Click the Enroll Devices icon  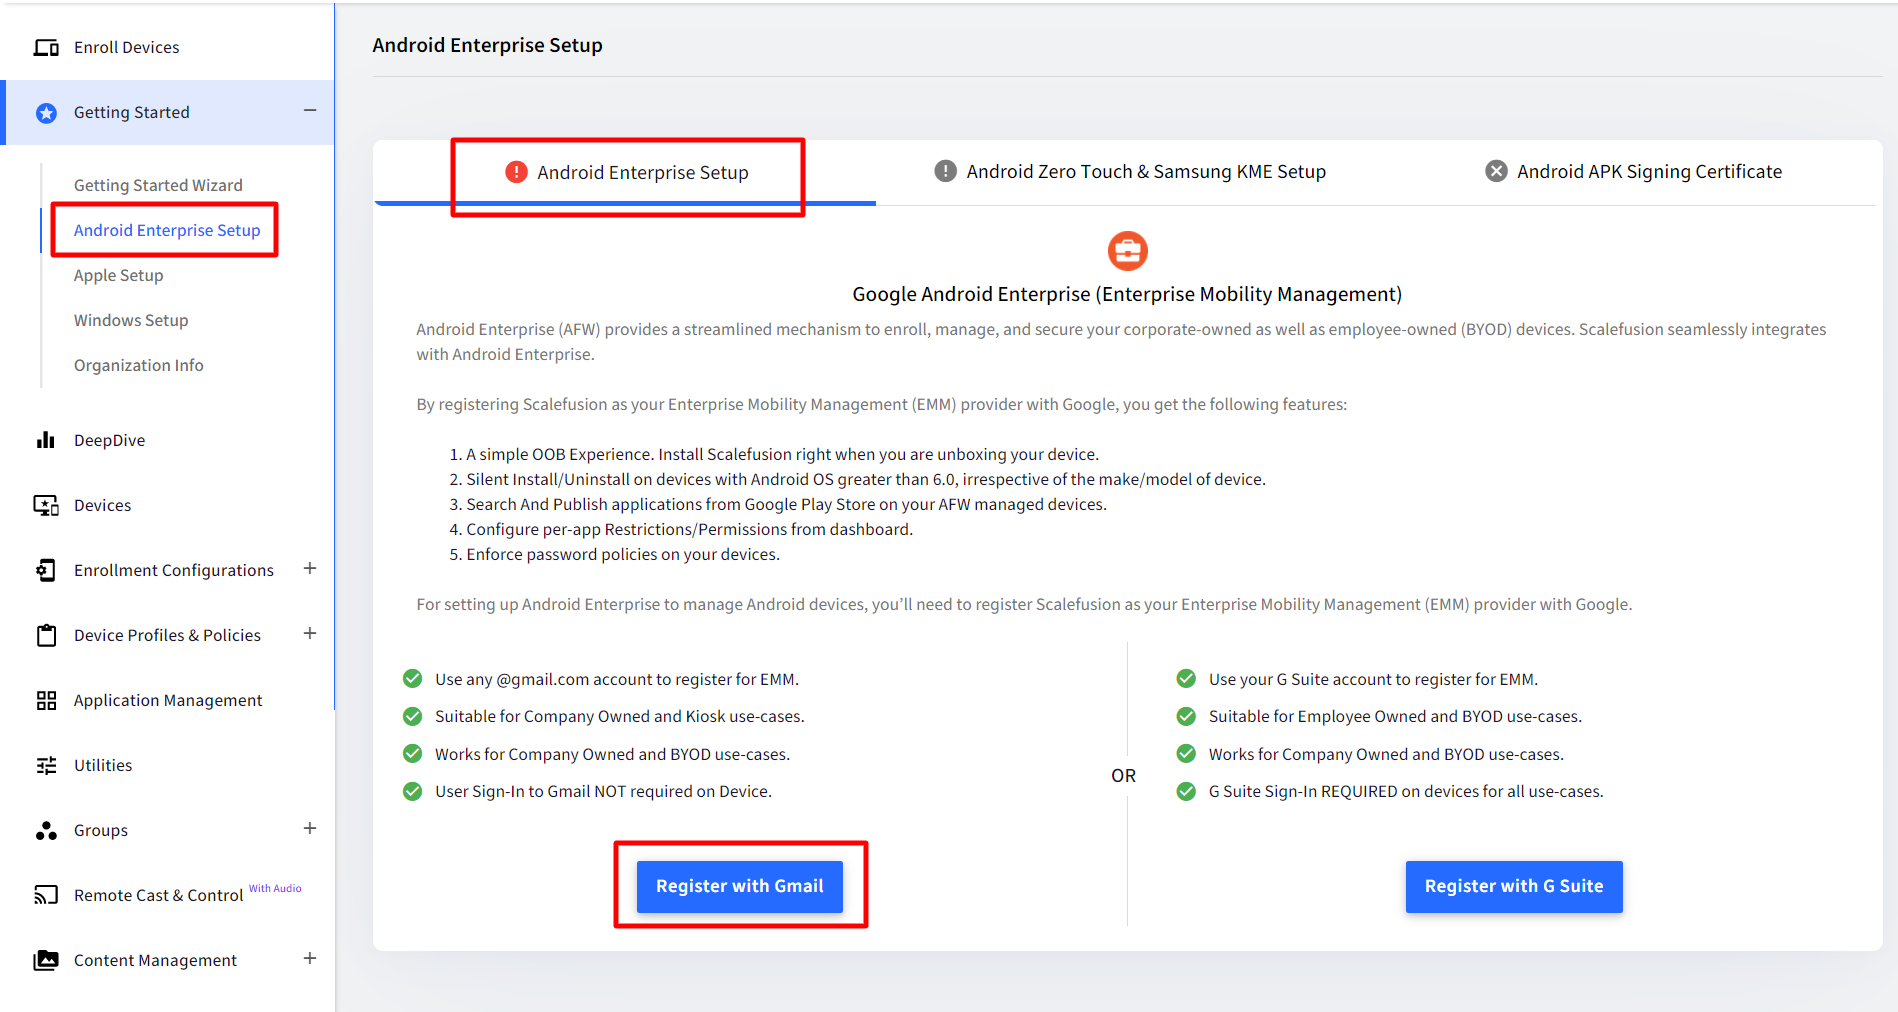tap(46, 47)
